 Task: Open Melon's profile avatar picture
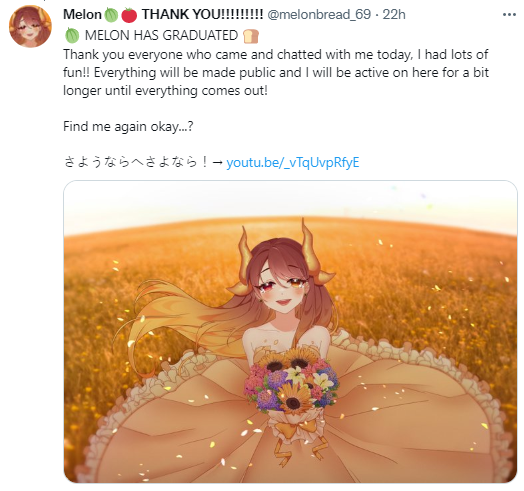coord(30,26)
